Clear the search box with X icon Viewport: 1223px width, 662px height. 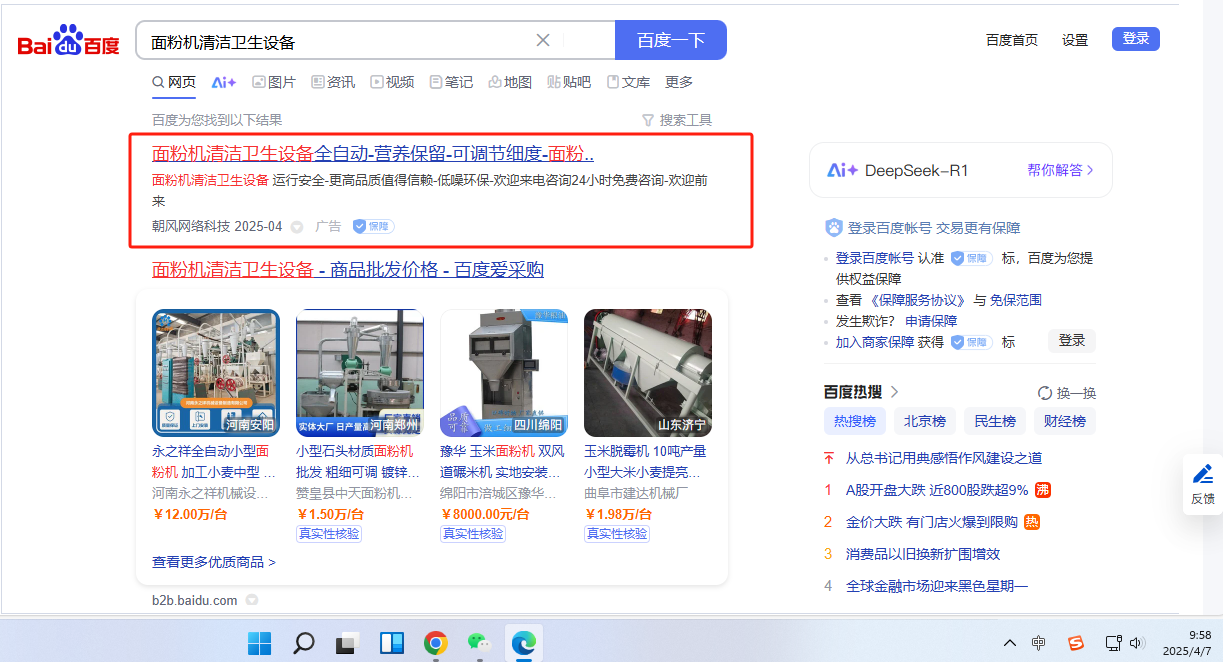coord(543,40)
